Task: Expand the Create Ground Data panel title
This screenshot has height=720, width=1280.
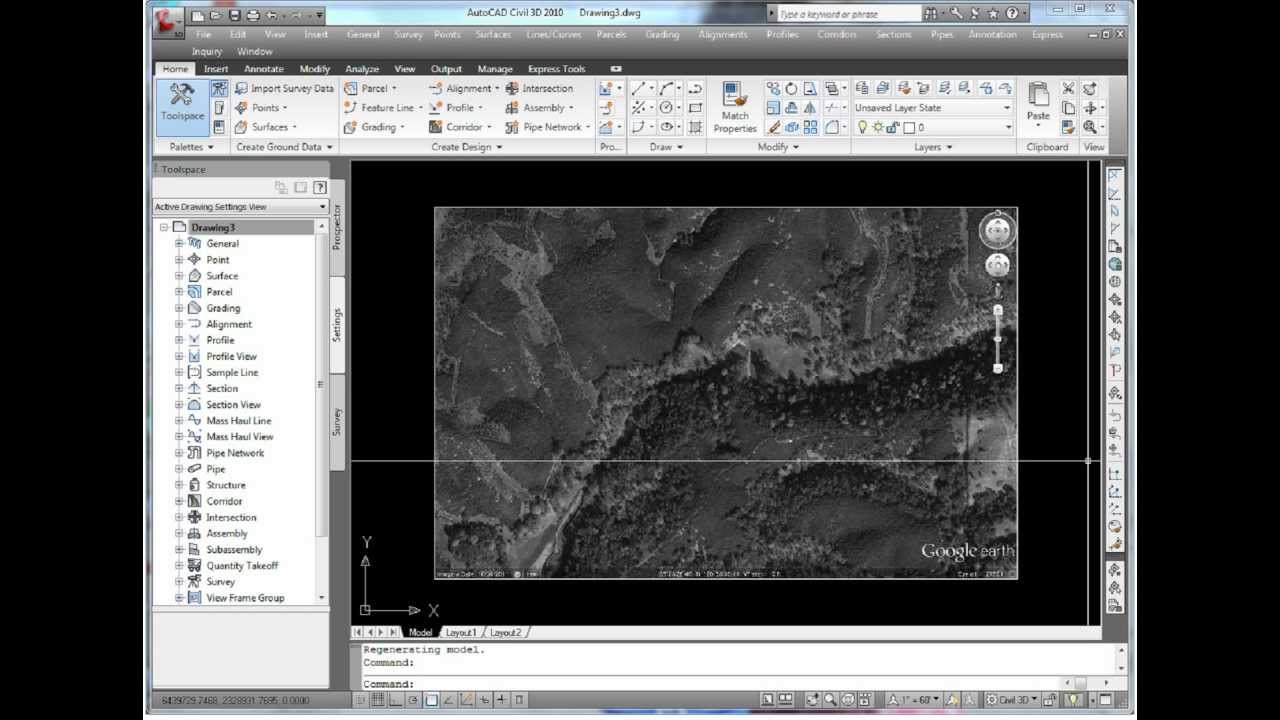Action: [283, 147]
